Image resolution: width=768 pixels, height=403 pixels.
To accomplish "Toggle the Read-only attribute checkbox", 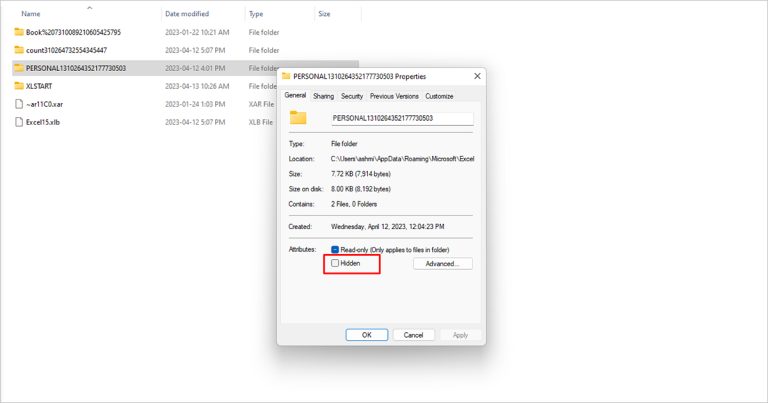I will click(335, 249).
